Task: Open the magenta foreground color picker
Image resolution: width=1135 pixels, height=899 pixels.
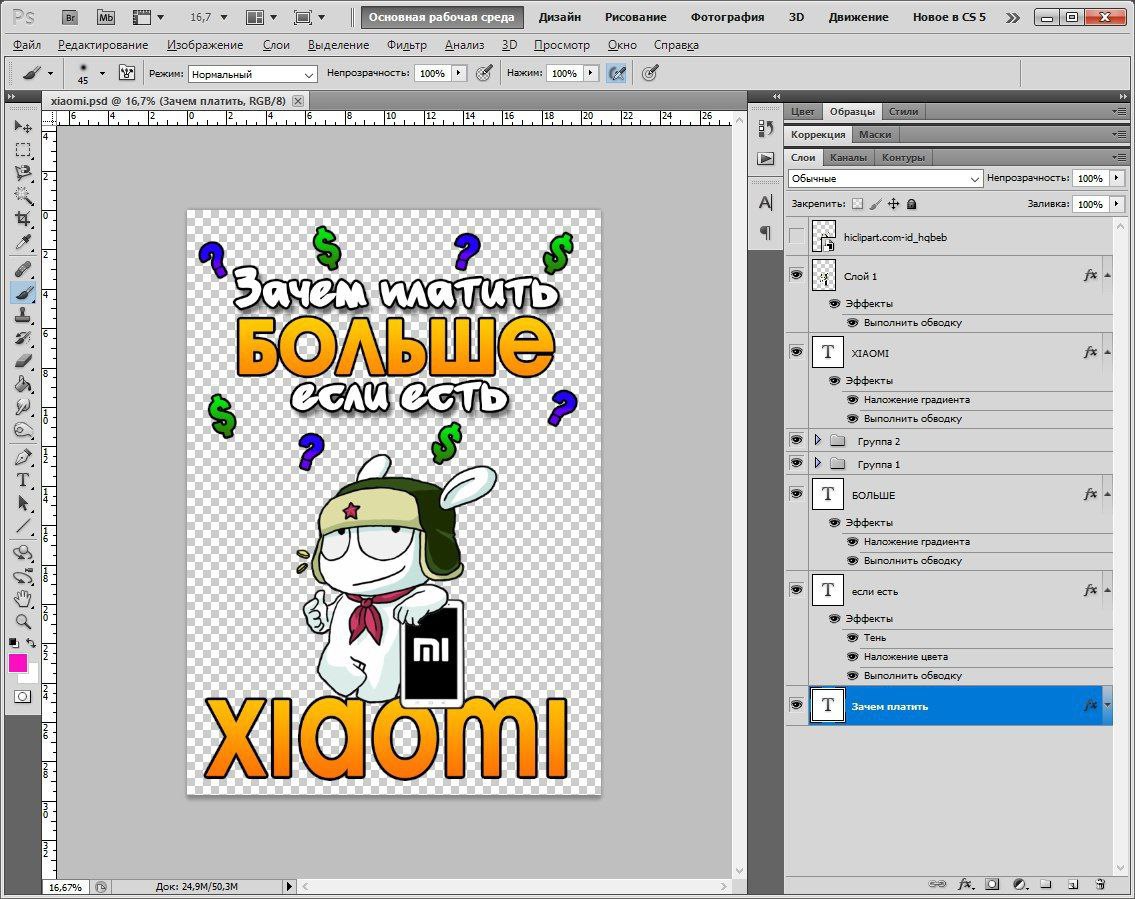Action: click(x=17, y=662)
